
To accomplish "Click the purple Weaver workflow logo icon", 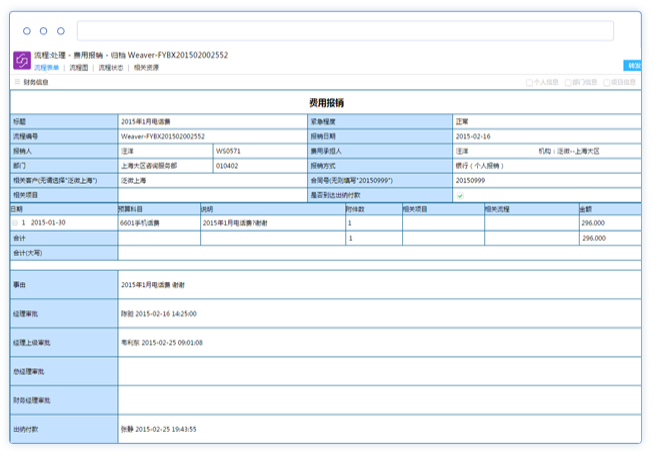I will point(21,60).
